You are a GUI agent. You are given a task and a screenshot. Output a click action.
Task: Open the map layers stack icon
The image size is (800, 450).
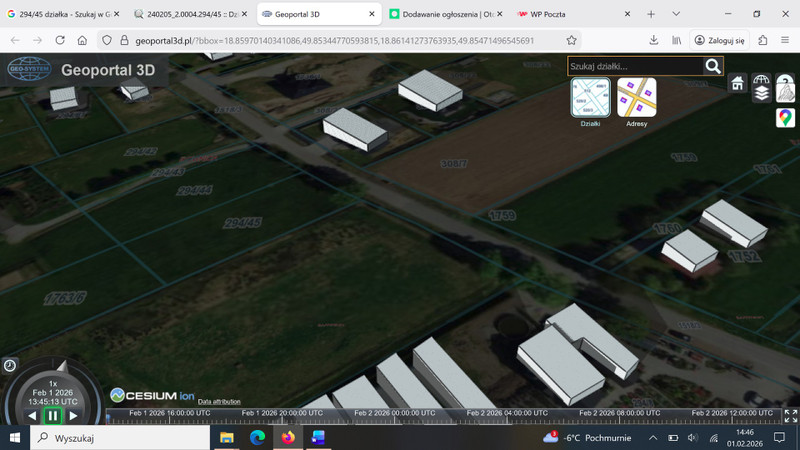point(761,93)
